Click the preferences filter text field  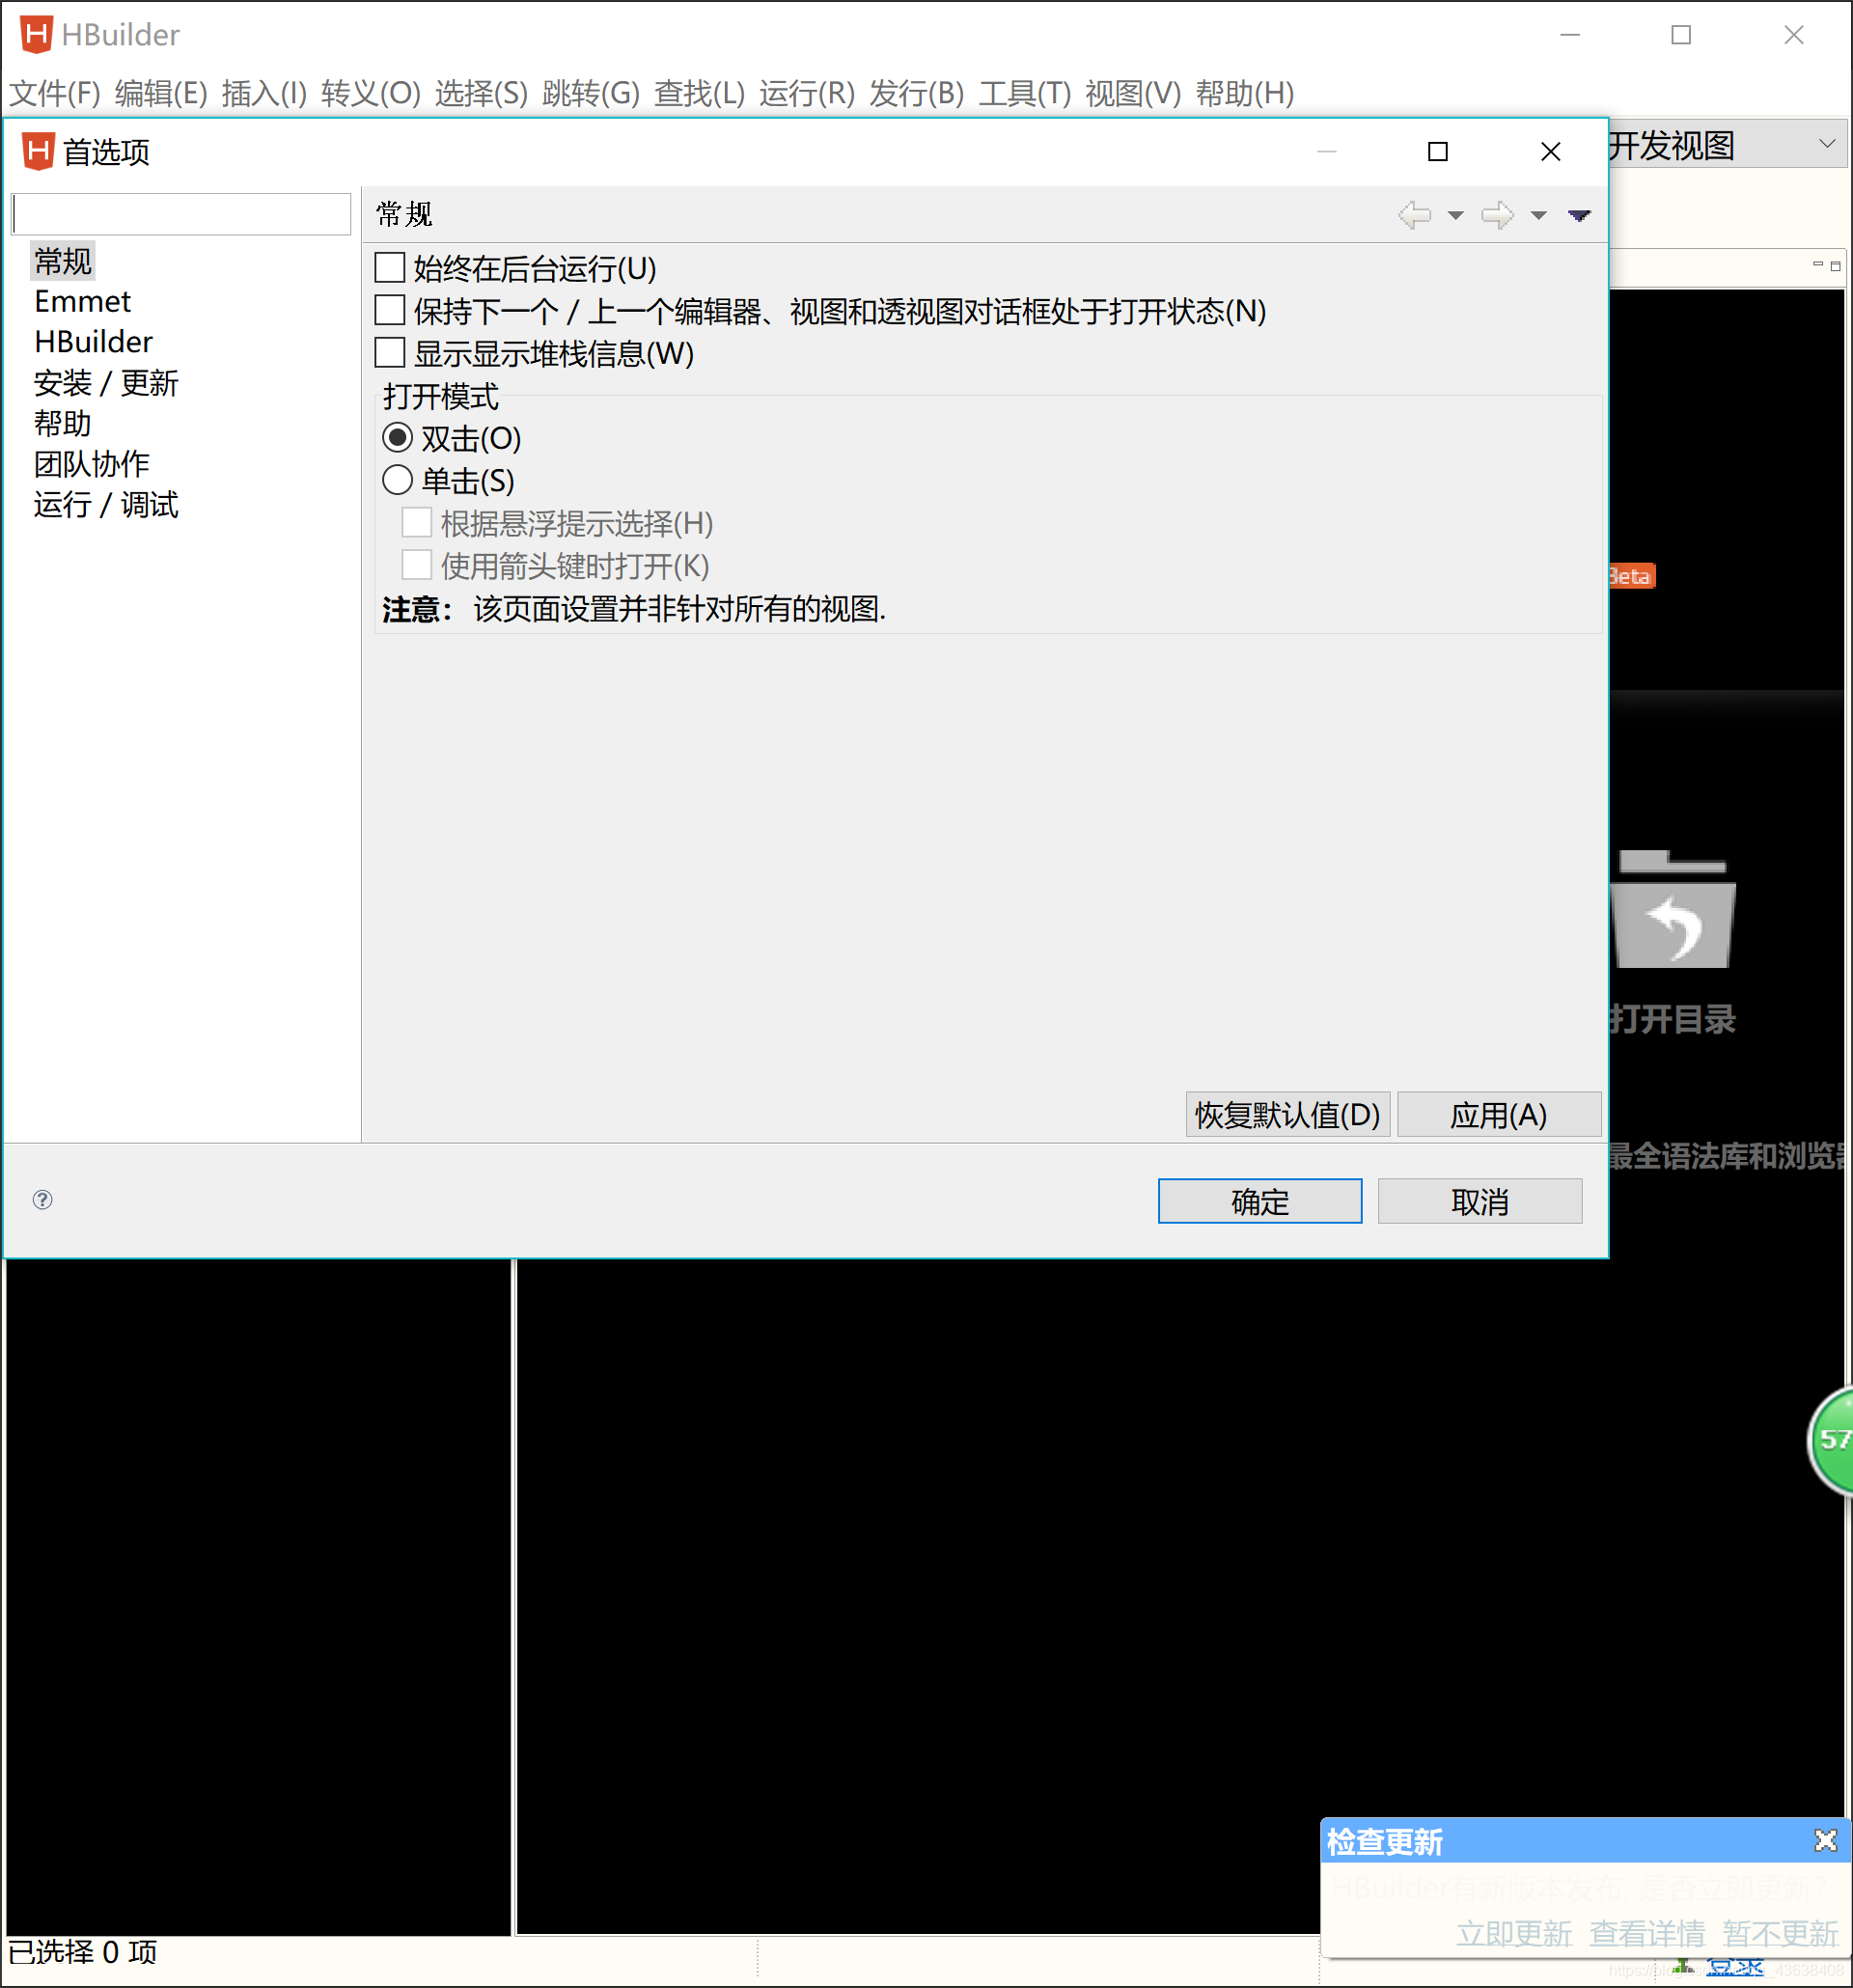tap(181, 214)
